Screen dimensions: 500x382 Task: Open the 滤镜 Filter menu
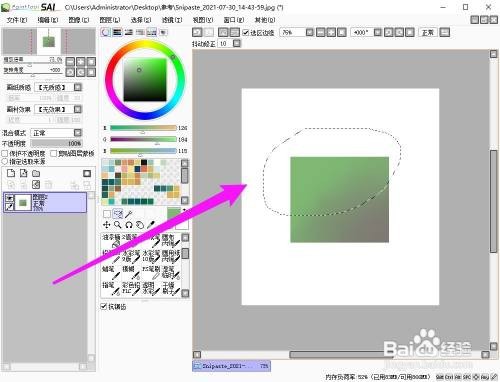[x=172, y=20]
